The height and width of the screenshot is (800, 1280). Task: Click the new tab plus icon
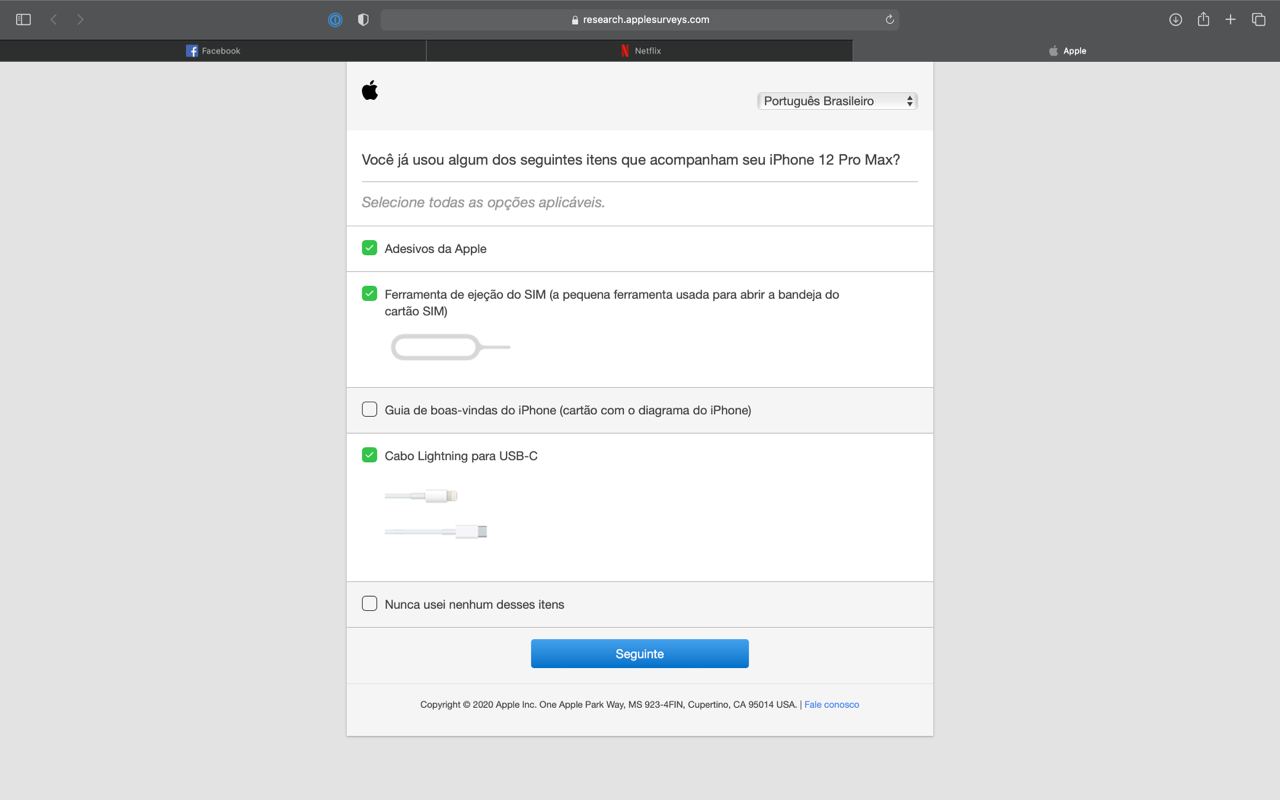click(x=1231, y=18)
